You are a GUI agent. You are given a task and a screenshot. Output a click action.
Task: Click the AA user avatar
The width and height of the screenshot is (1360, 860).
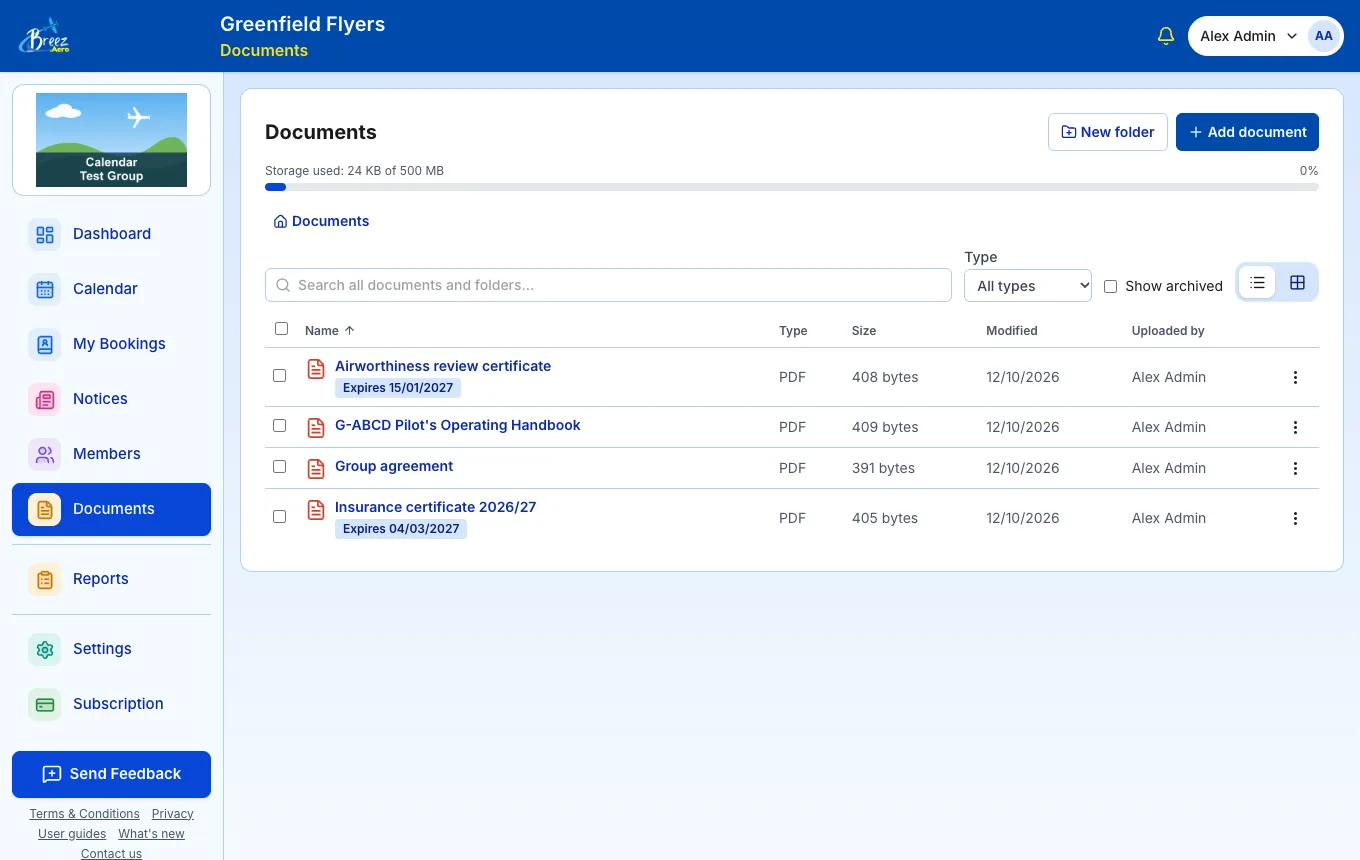(1323, 36)
